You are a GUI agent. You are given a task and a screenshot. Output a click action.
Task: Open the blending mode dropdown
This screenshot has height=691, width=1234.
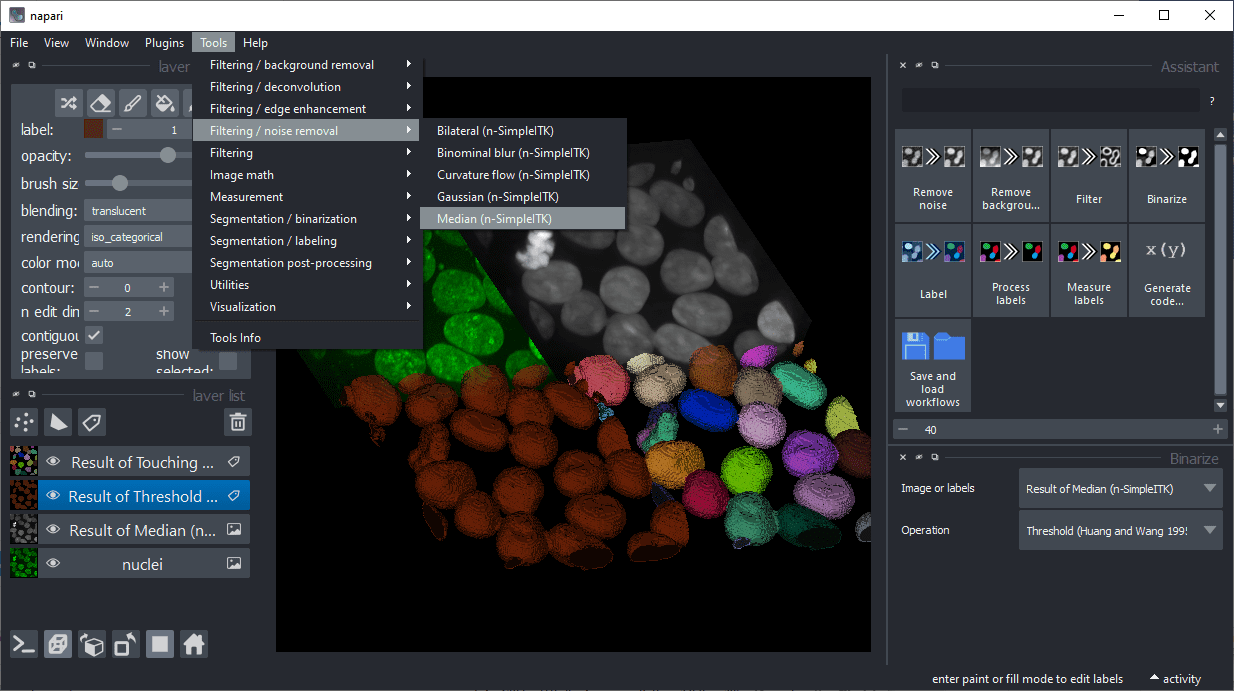(140, 211)
